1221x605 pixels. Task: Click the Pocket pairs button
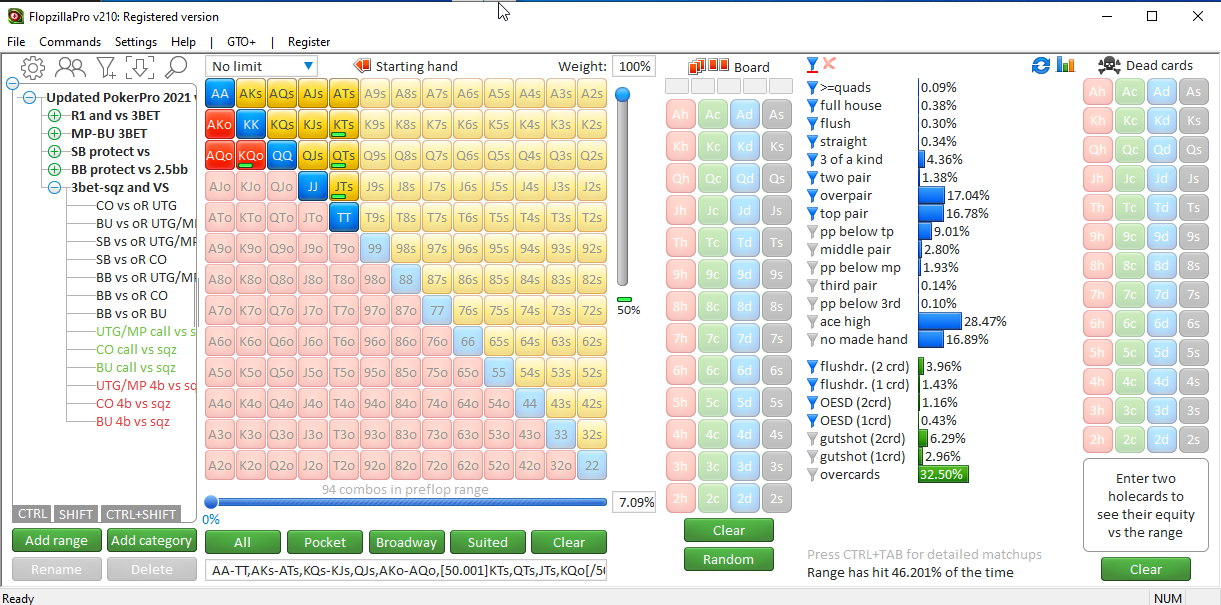click(325, 542)
